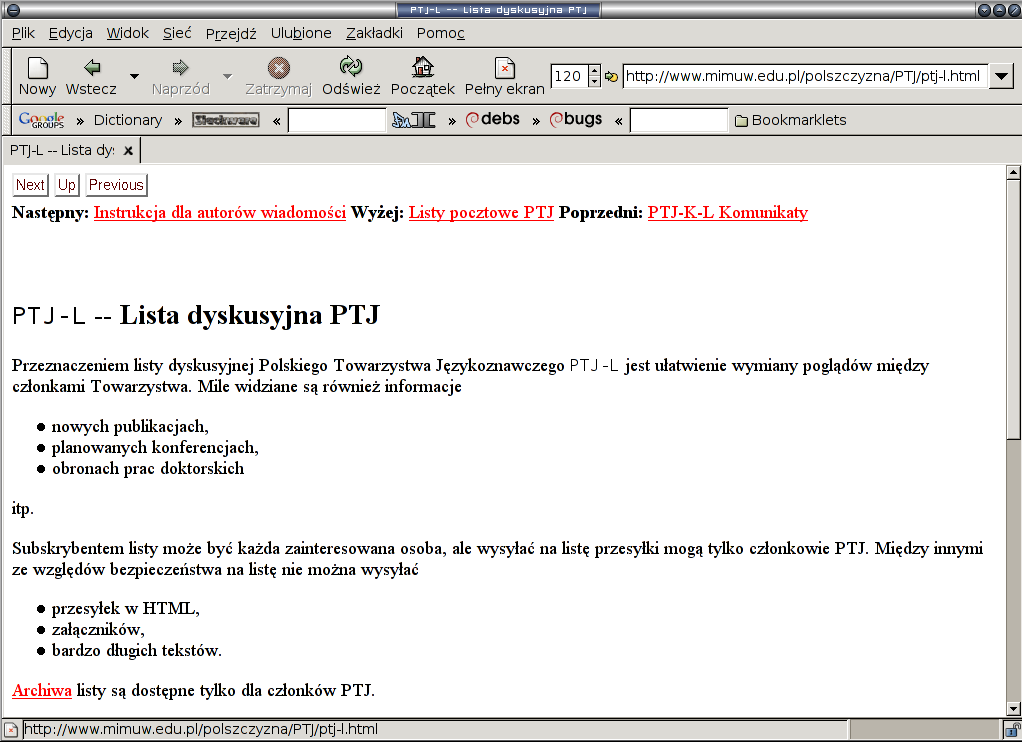Image resolution: width=1022 pixels, height=742 pixels.
Task: Click the bullet text nowych publikacjach
Action: pyautogui.click(x=130, y=427)
